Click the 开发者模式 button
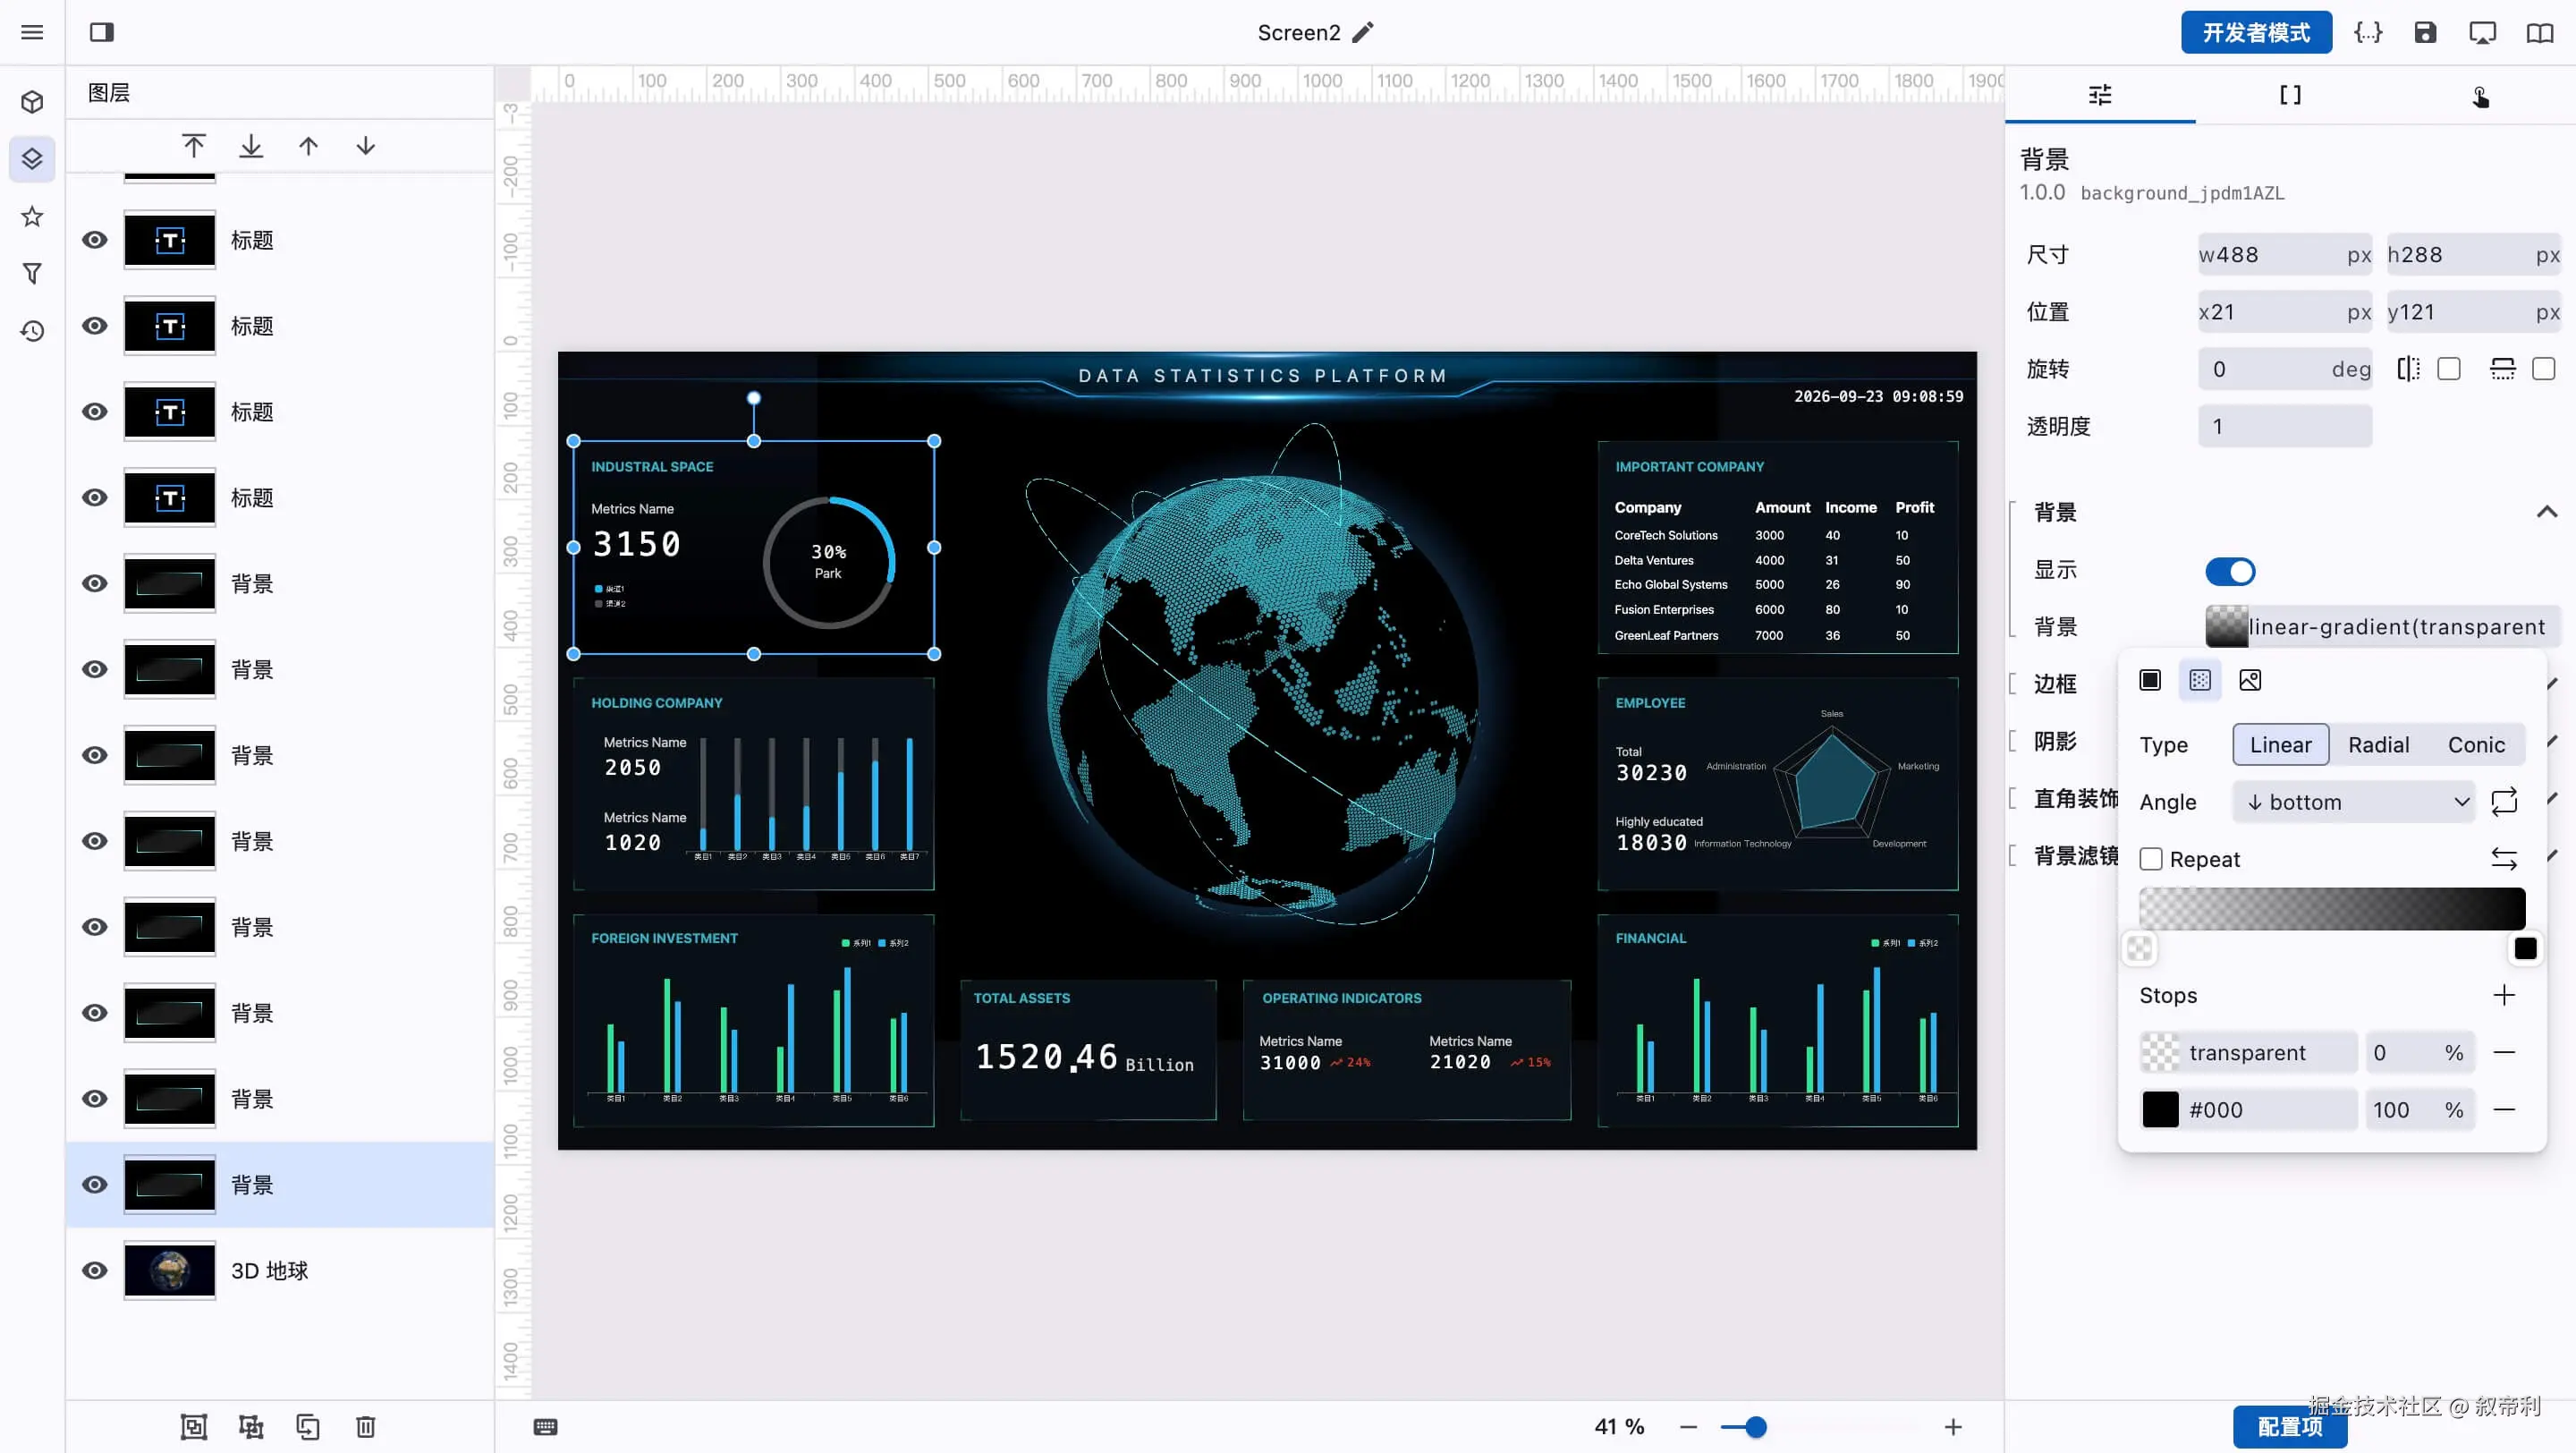Image resolution: width=2576 pixels, height=1453 pixels. tap(2256, 32)
